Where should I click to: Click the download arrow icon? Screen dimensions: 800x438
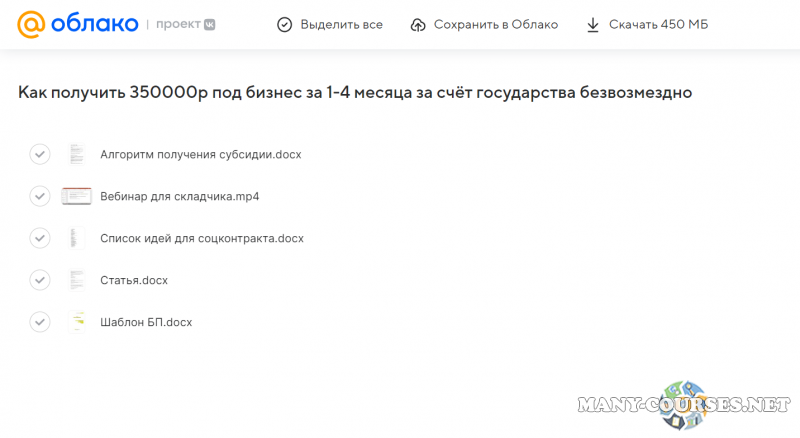593,24
